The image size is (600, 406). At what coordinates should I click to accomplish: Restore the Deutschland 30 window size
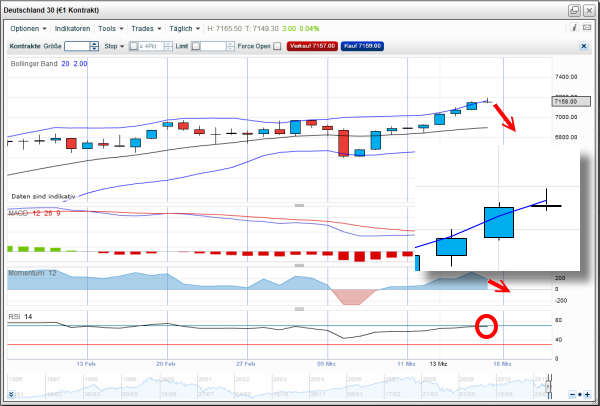574,10
